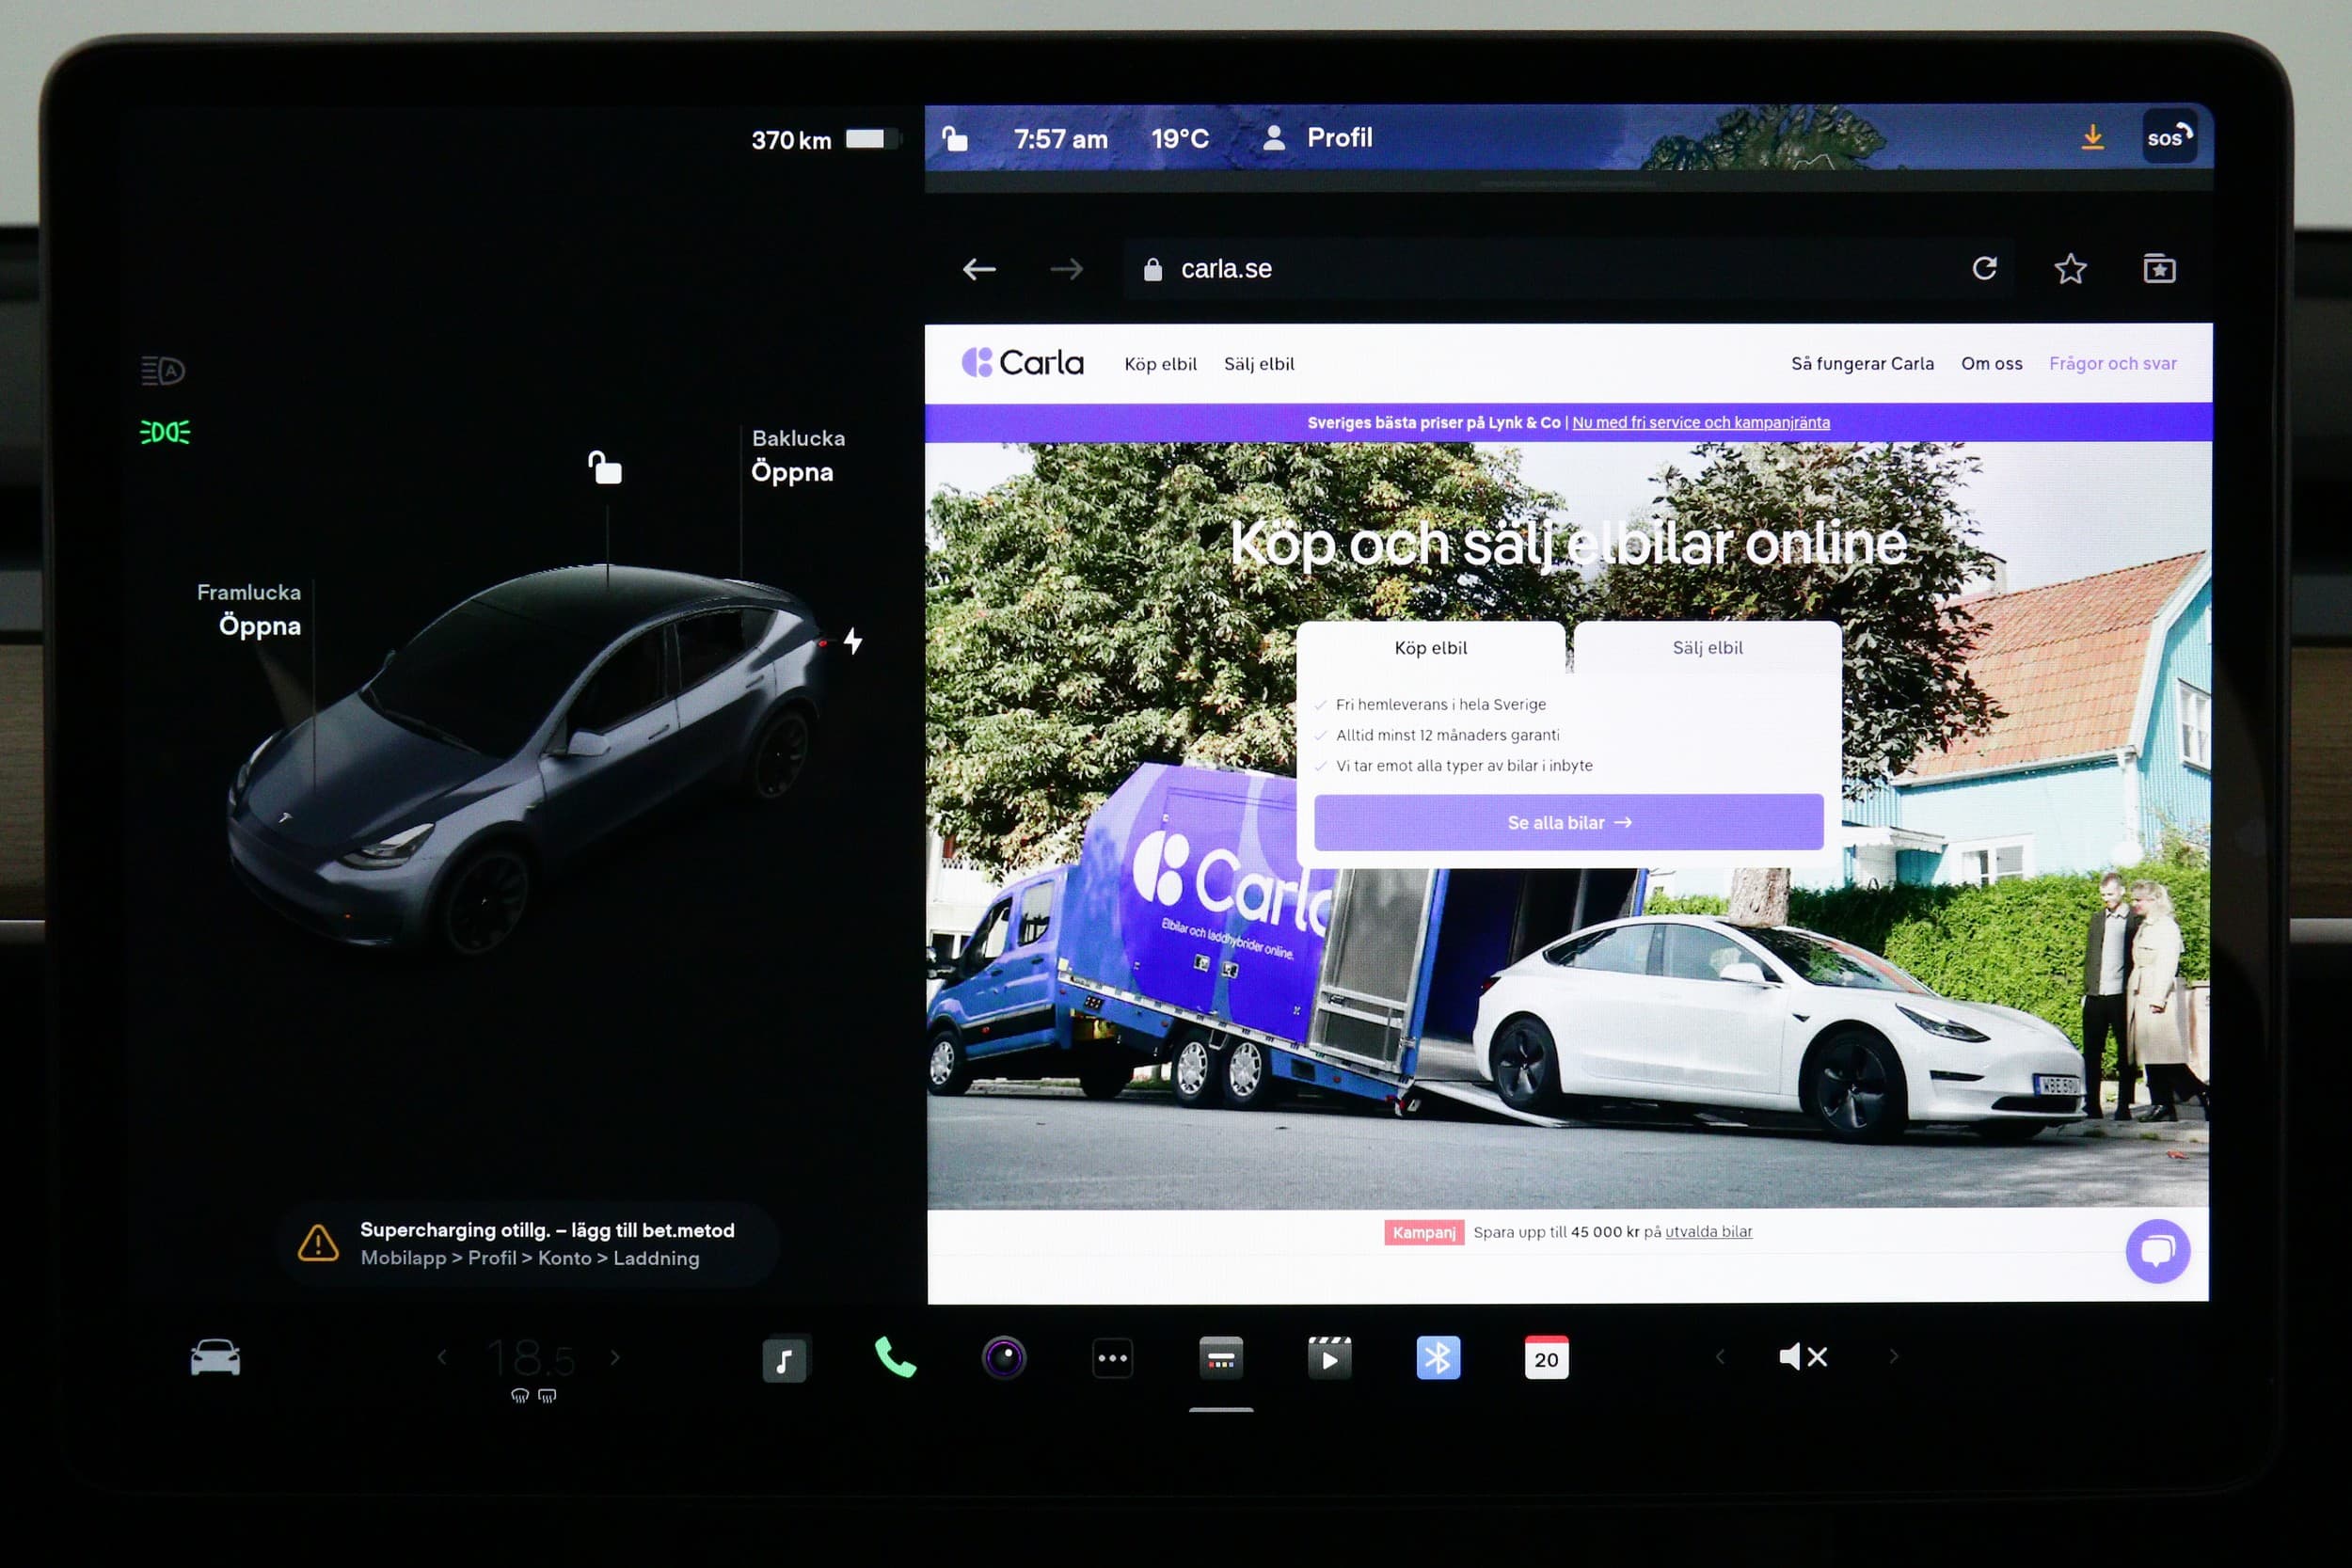Tap the unlock icon above the car
Viewport: 2352px width, 1568px height.
(604, 467)
